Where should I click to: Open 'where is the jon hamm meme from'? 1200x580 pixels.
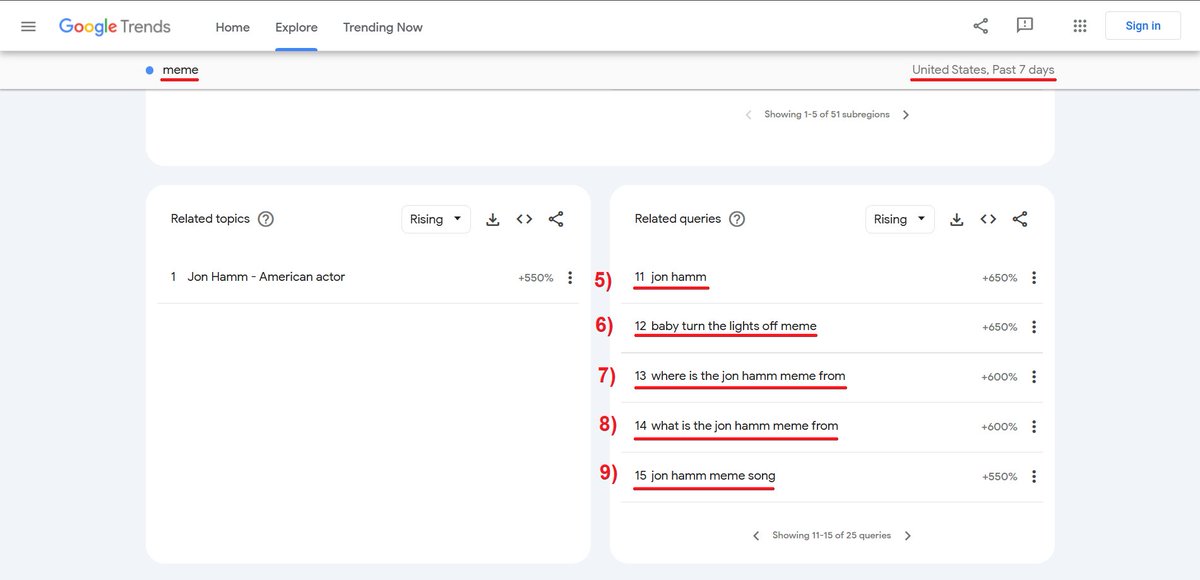click(748, 376)
